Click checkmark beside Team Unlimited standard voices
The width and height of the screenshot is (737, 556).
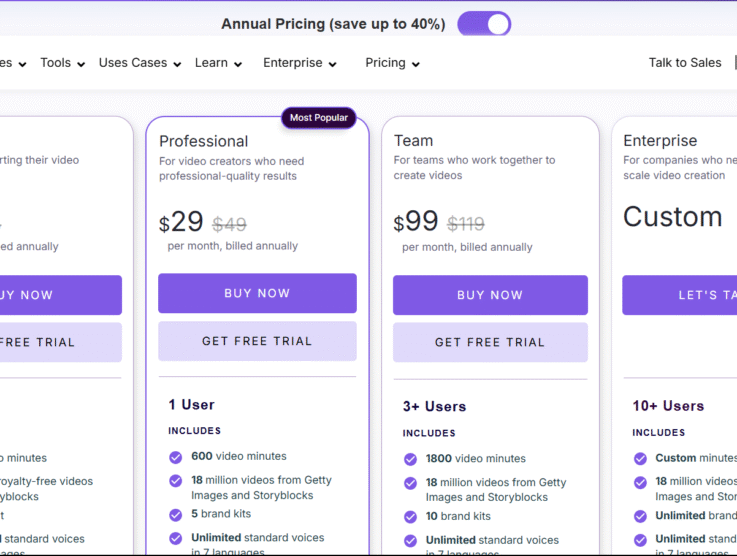pos(410,540)
